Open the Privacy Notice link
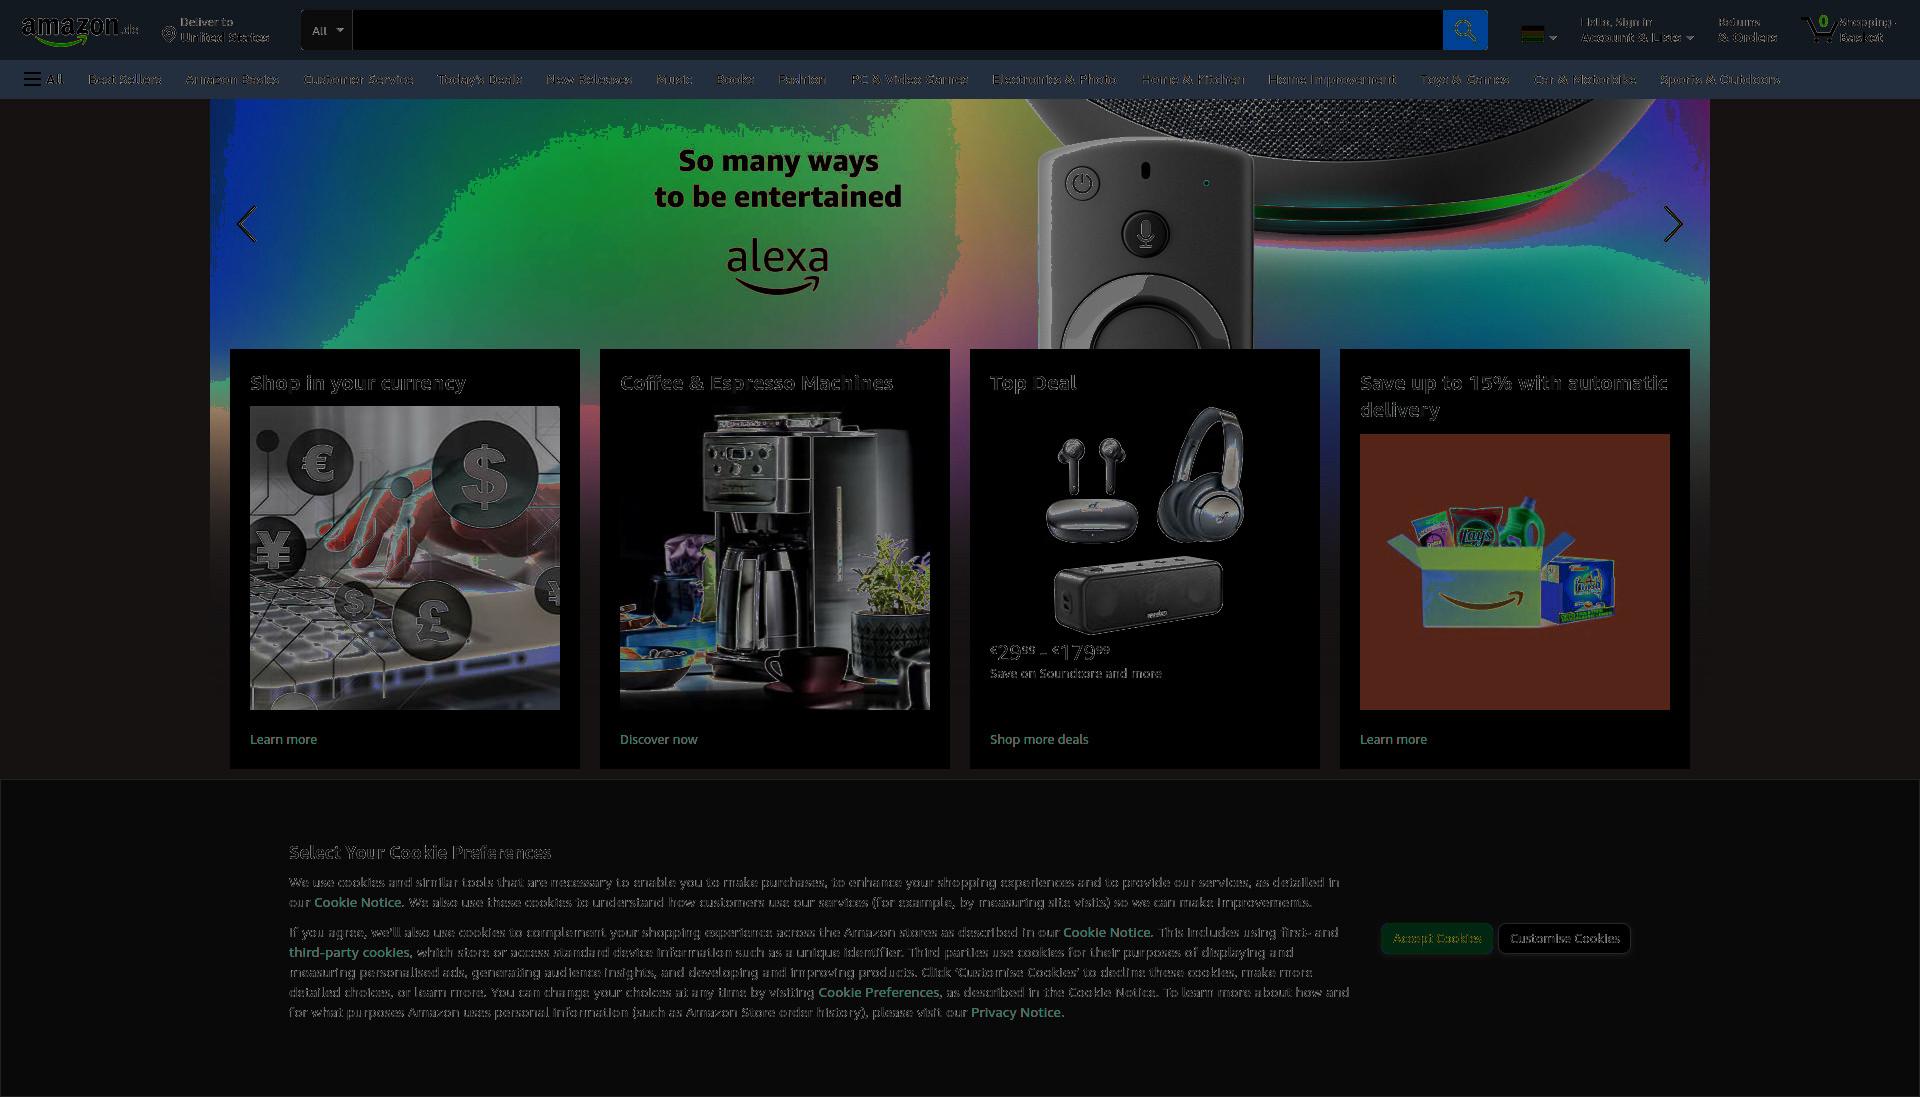The width and height of the screenshot is (1920, 1097). (x=1016, y=1012)
